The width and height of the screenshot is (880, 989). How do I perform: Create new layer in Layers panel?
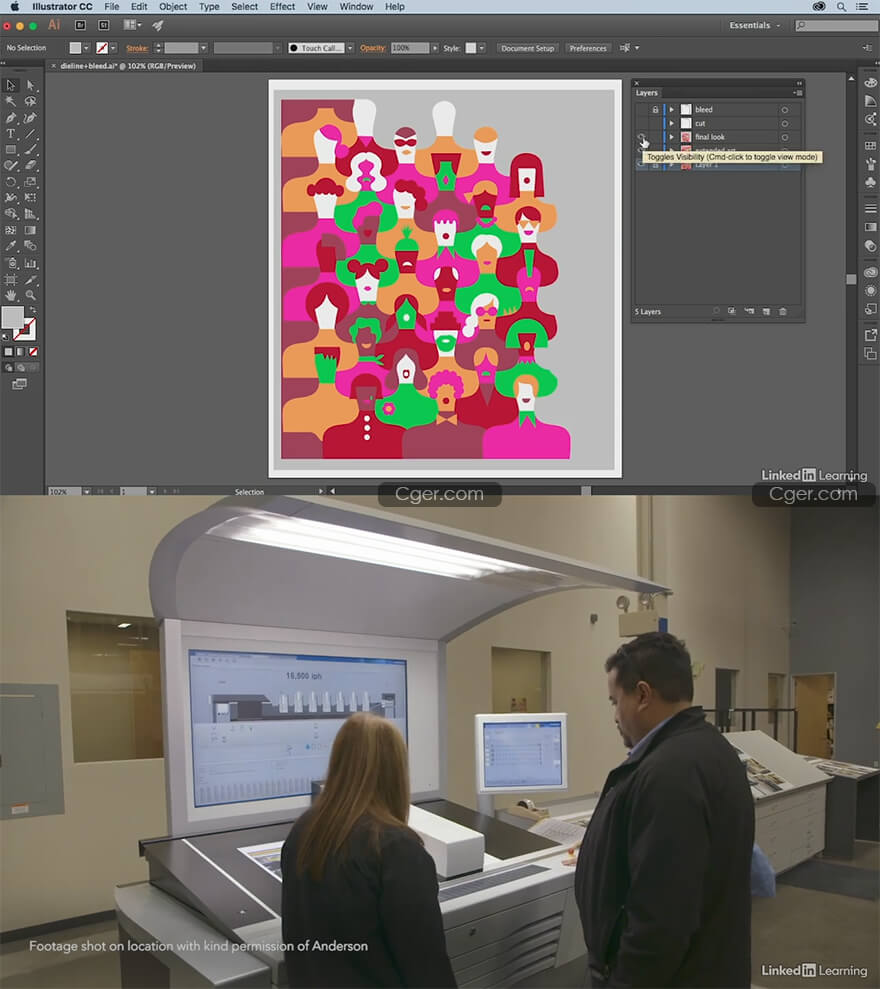tap(766, 312)
